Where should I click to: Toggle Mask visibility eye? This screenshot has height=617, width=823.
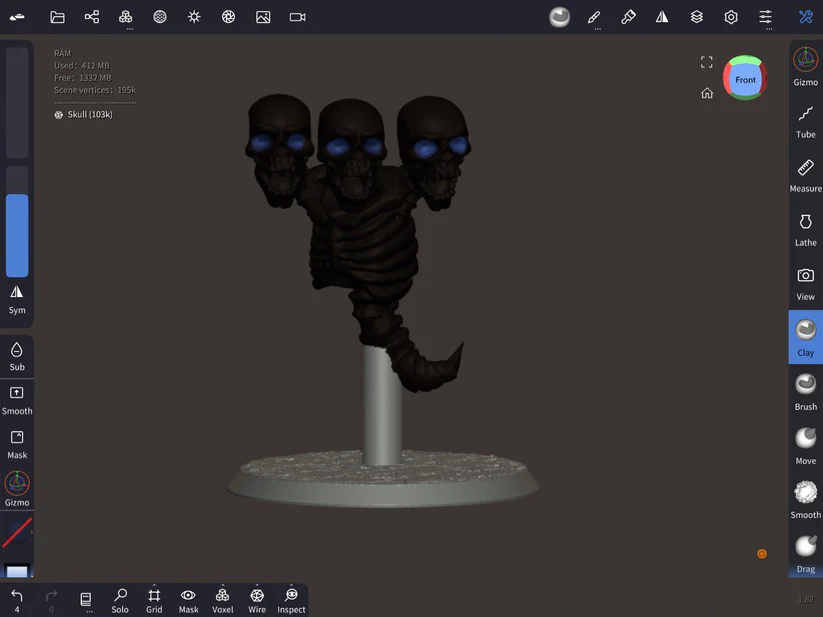pyautogui.click(x=188, y=601)
